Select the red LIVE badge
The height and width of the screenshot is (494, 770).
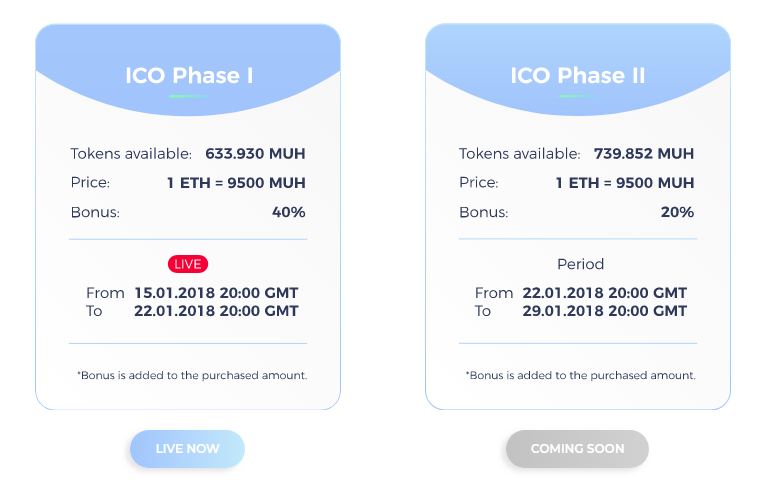[188, 264]
